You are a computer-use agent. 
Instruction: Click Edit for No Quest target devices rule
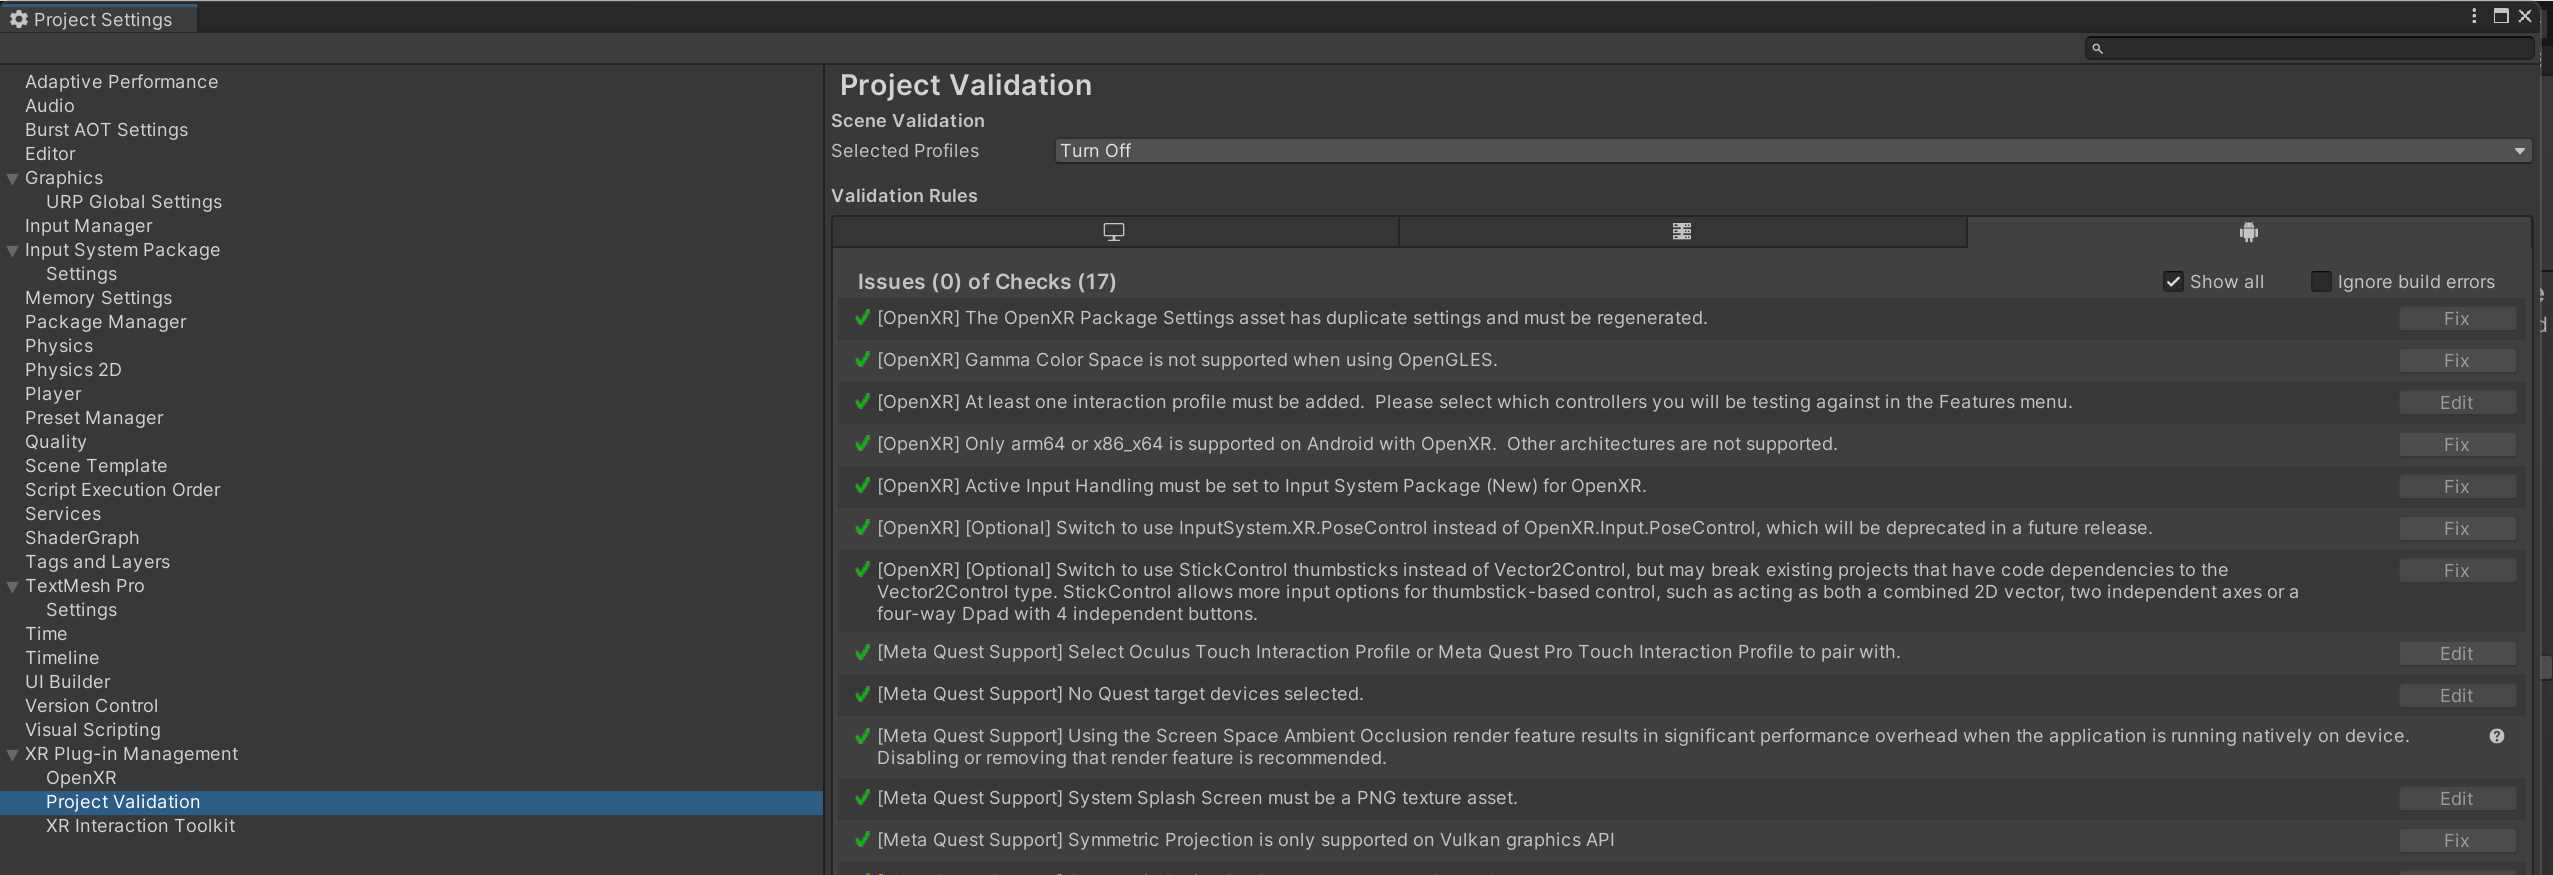pos(2457,696)
